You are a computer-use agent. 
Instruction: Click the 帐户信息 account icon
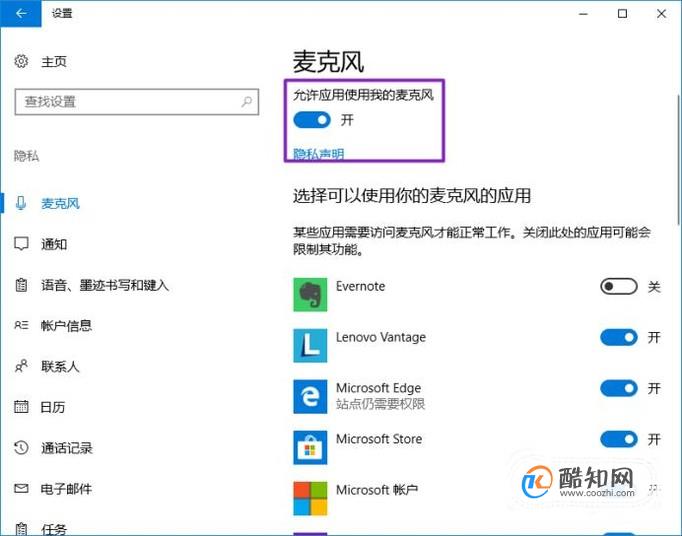[x=21, y=325]
